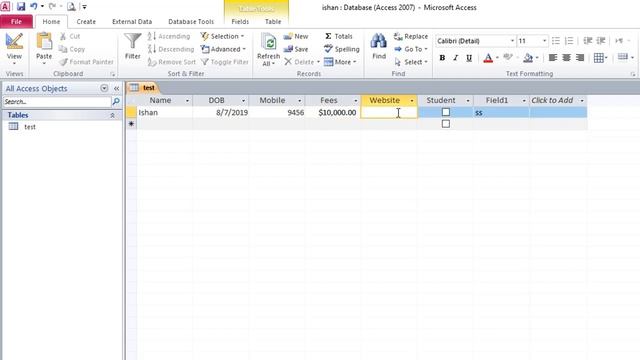Switch to Database Tools tab
Viewport: 640px width, 360px height.
point(191,22)
